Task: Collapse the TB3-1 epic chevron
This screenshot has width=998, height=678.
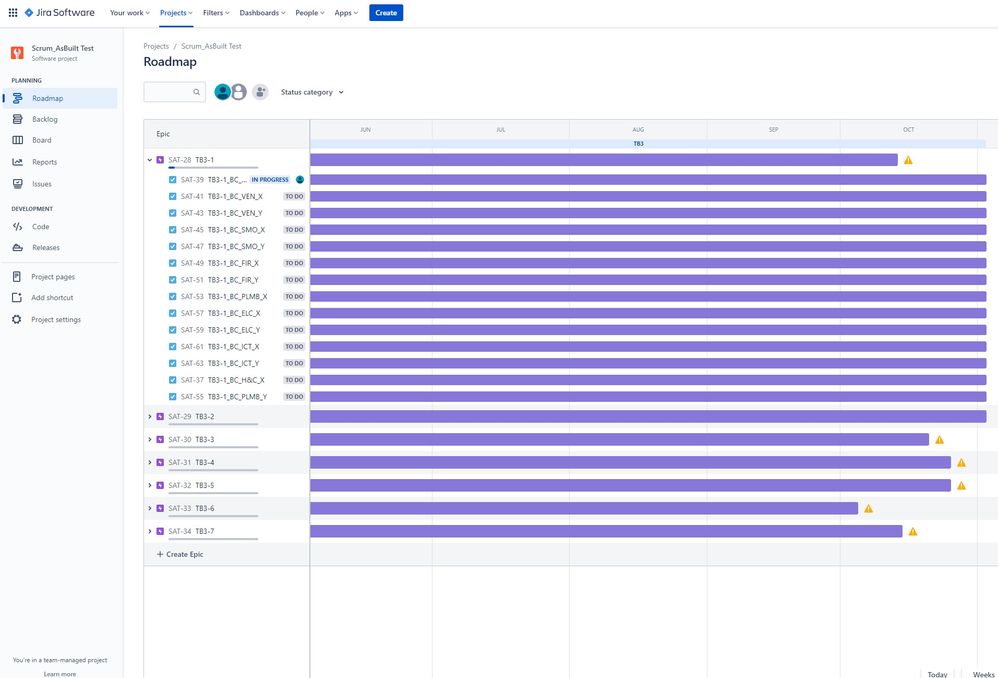Action: click(149, 159)
